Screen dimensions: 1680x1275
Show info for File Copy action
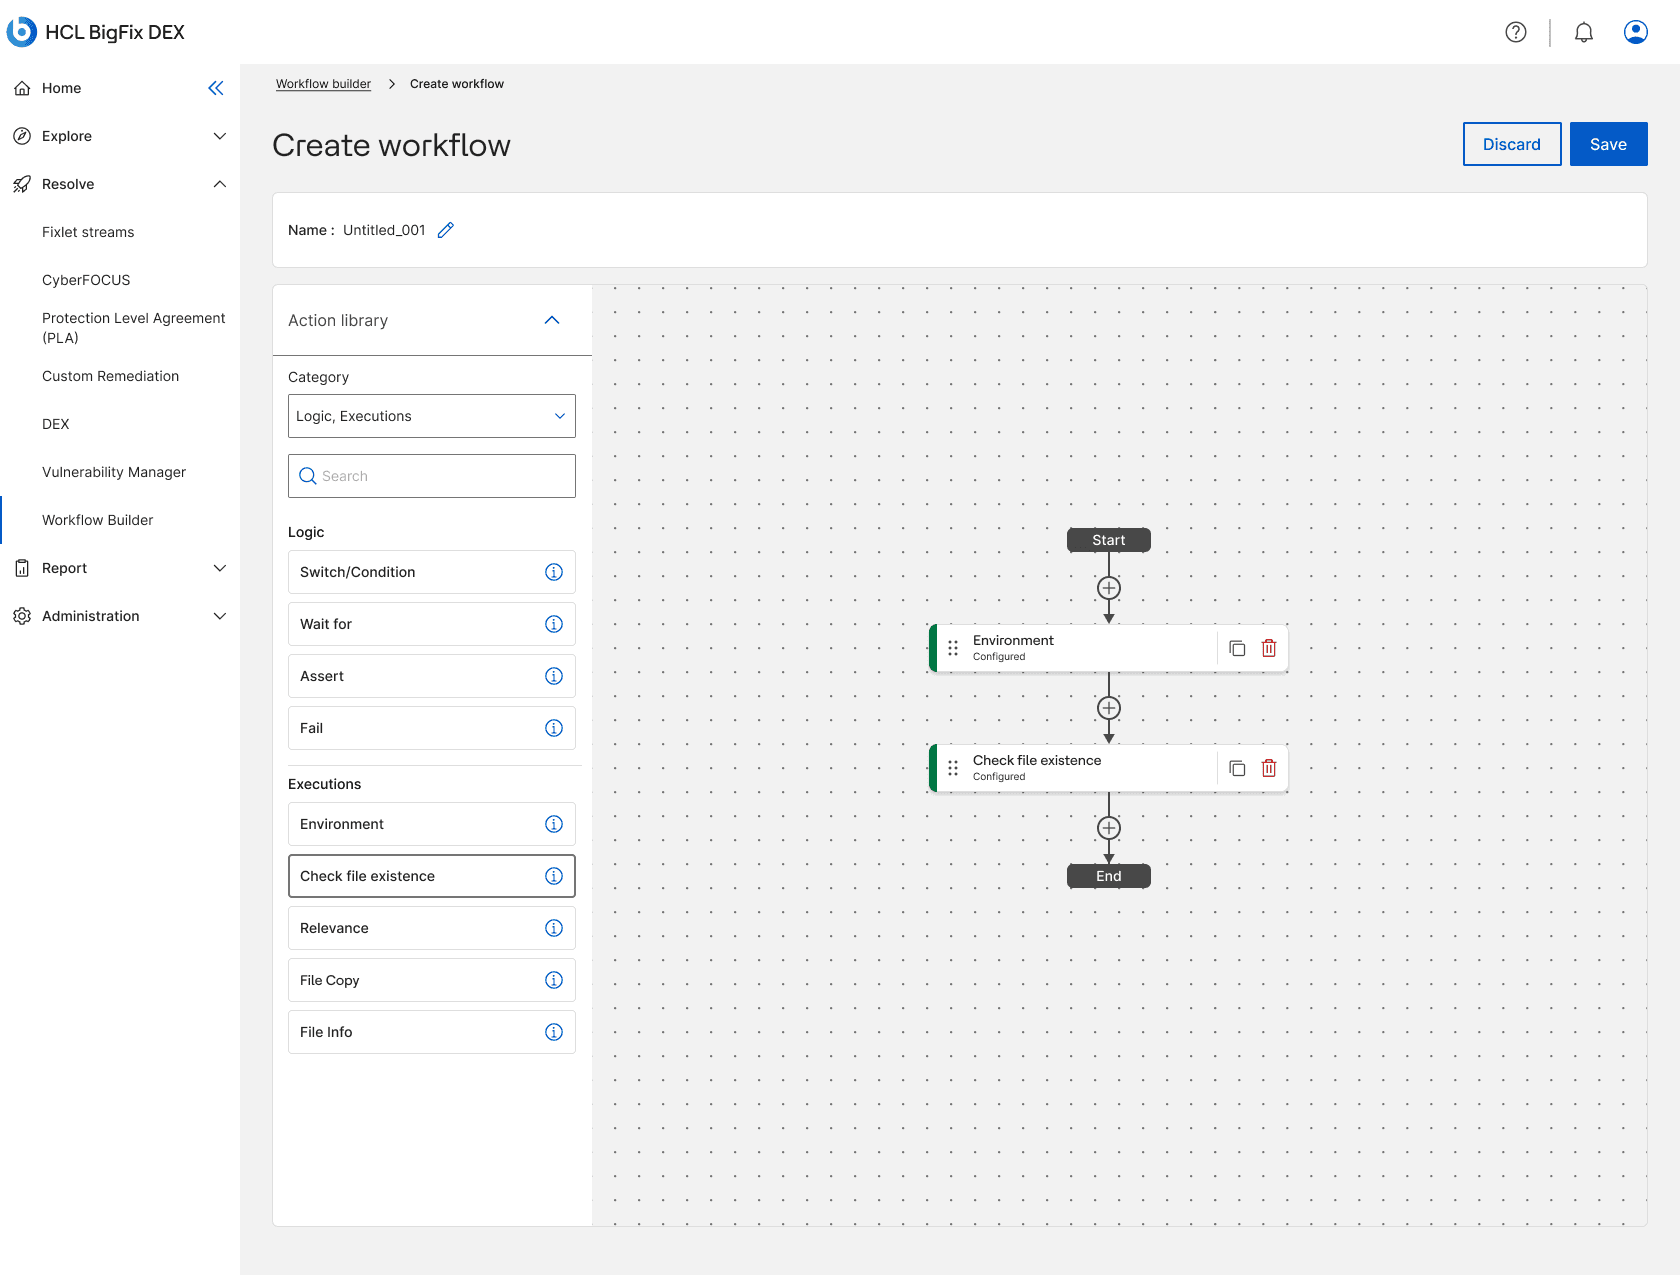coord(554,980)
